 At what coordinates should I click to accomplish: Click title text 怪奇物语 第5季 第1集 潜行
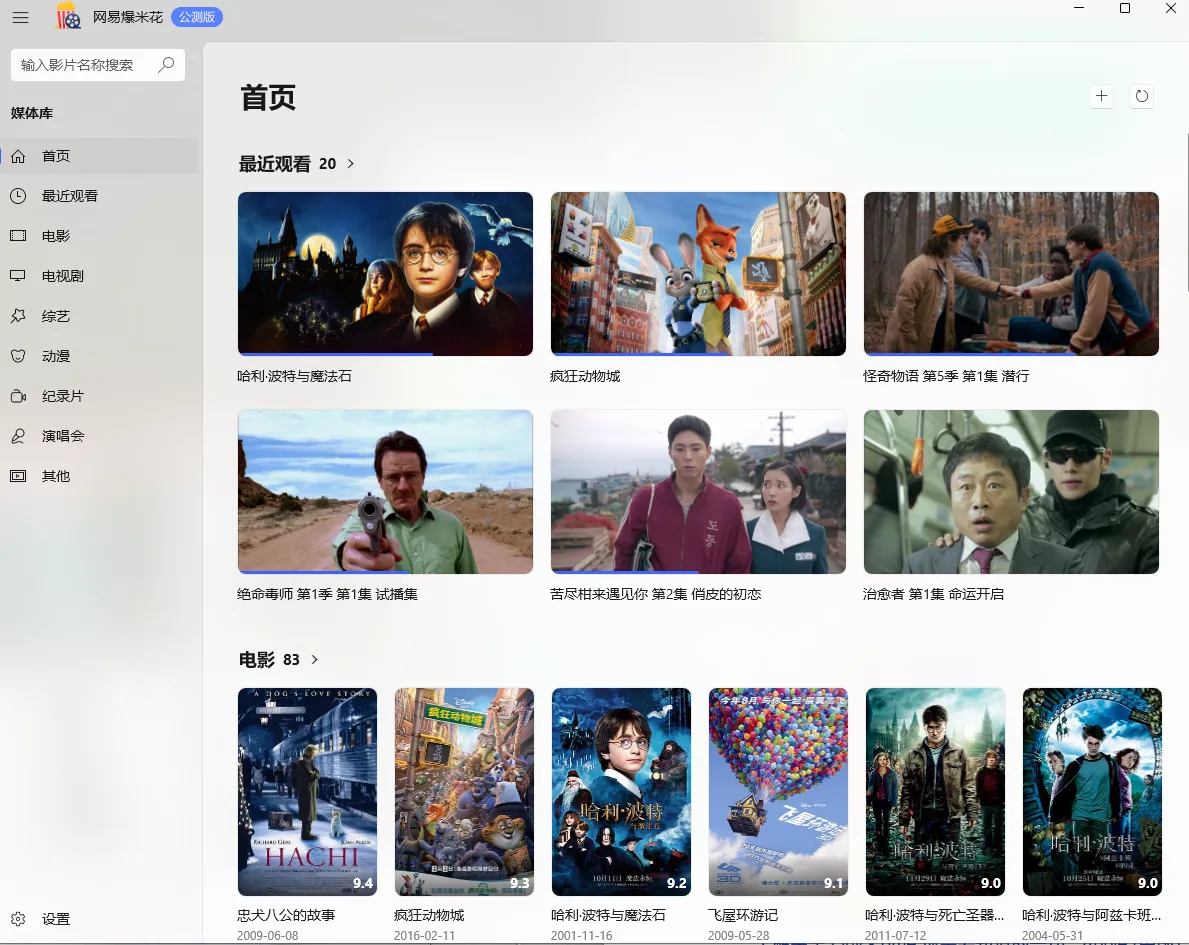(x=946, y=376)
